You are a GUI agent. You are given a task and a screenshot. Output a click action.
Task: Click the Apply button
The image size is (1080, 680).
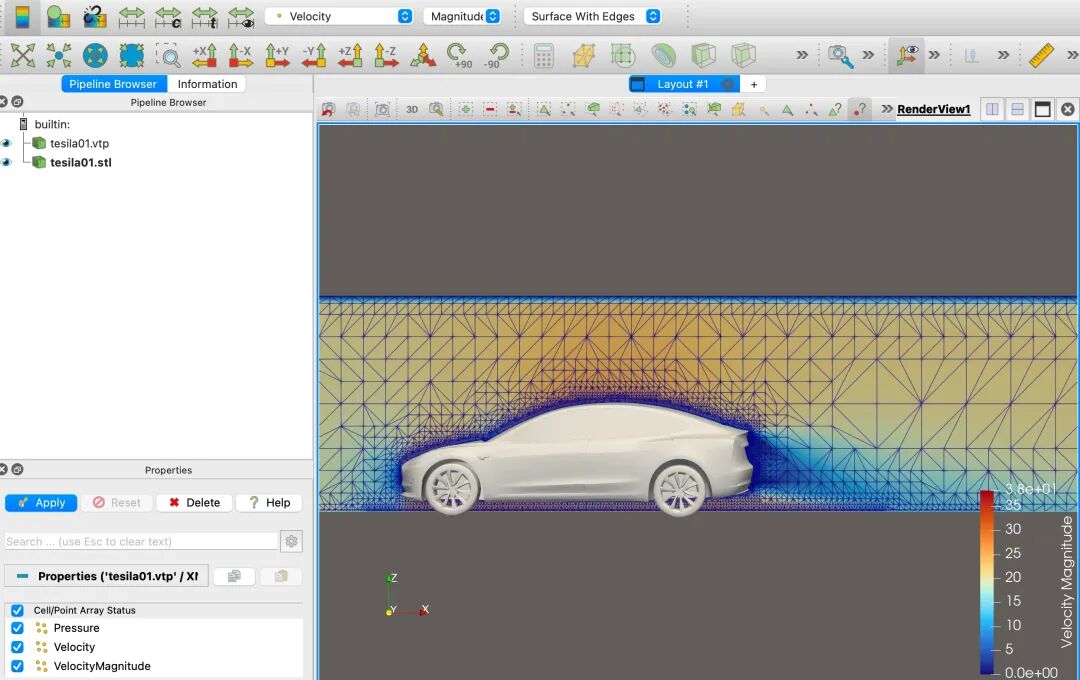pos(41,502)
